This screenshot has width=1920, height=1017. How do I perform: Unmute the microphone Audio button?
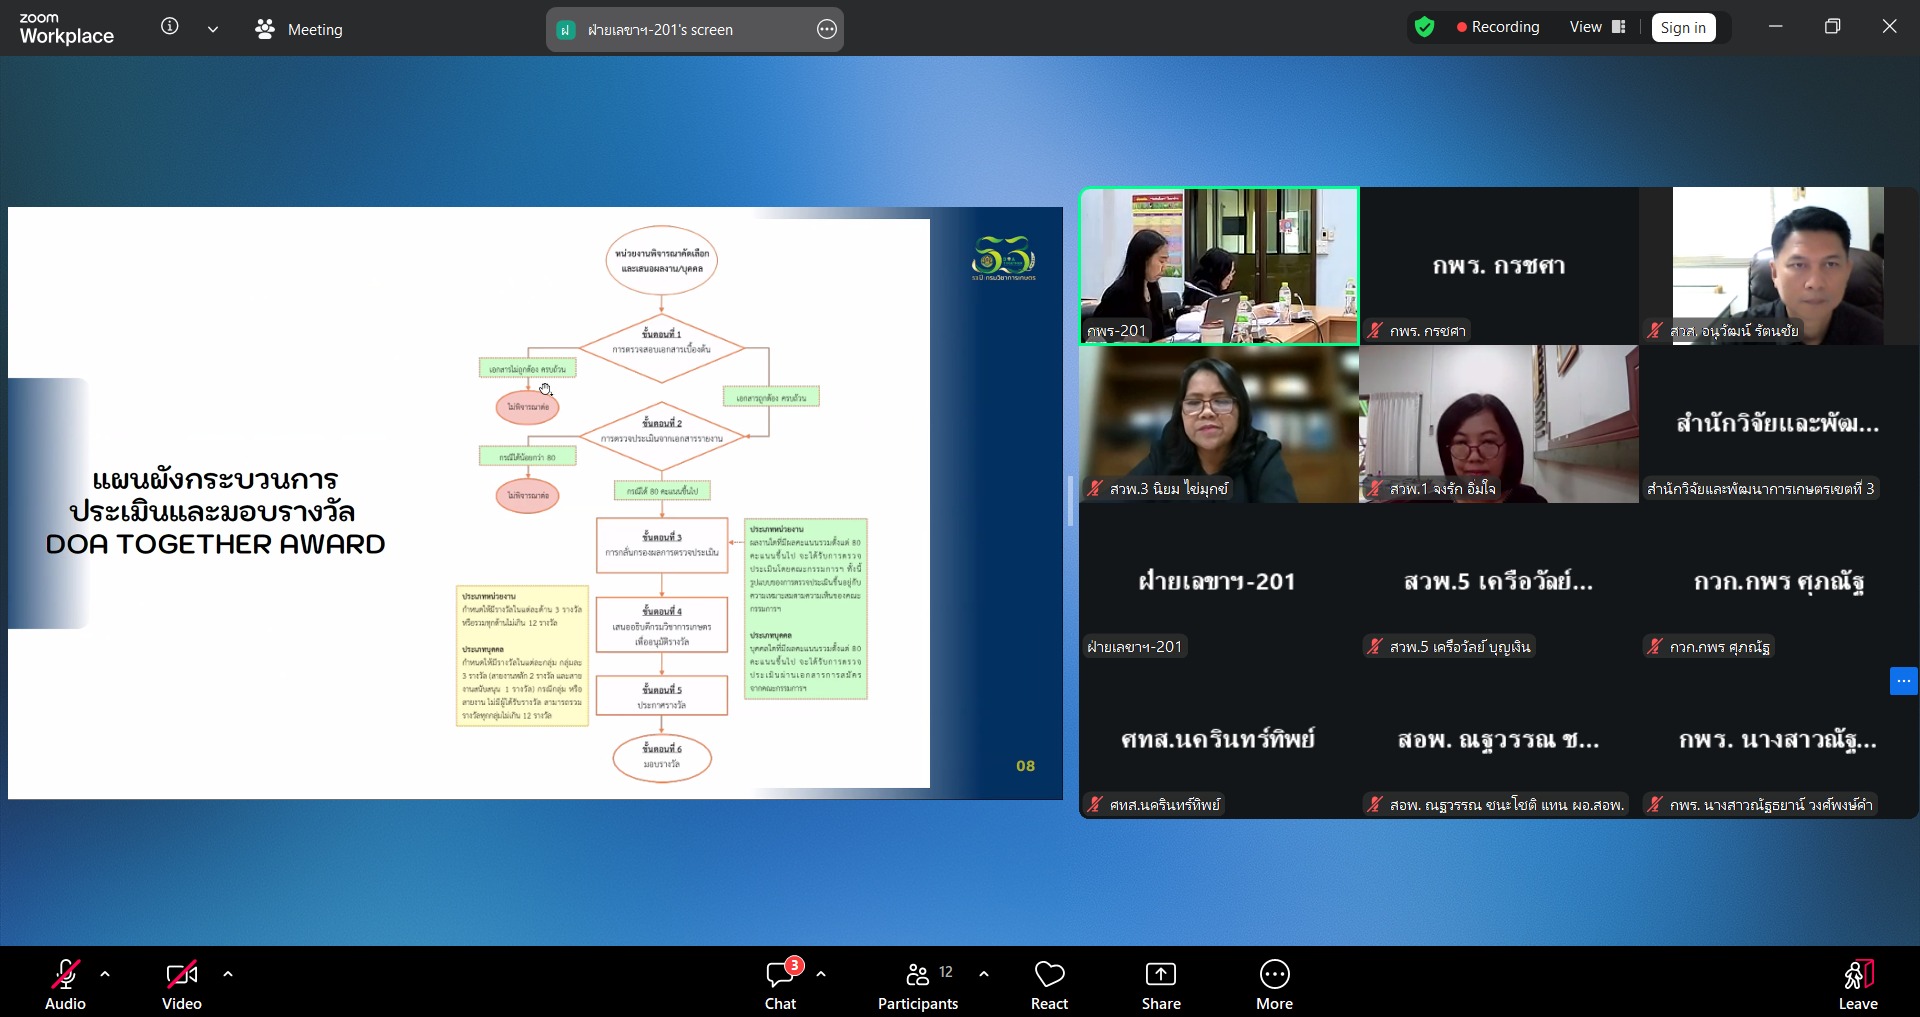65,985
